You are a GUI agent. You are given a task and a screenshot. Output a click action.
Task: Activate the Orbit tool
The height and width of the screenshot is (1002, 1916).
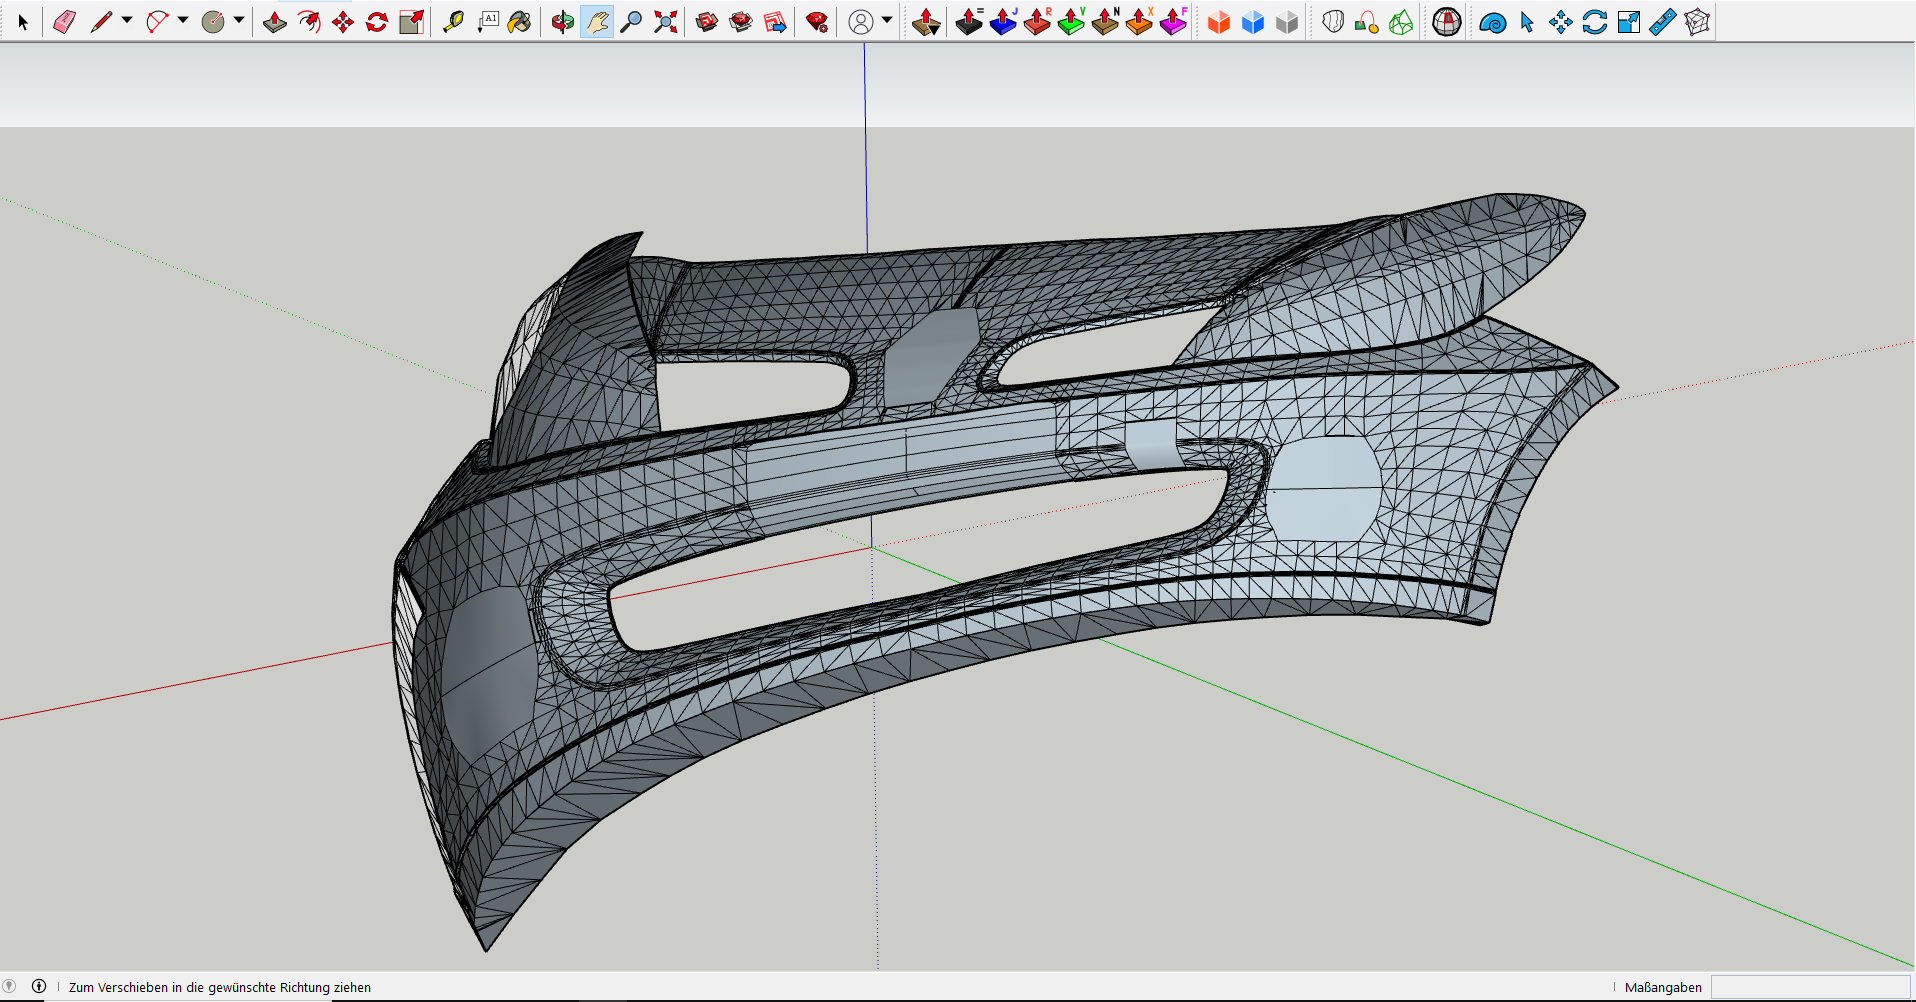coord(562,22)
